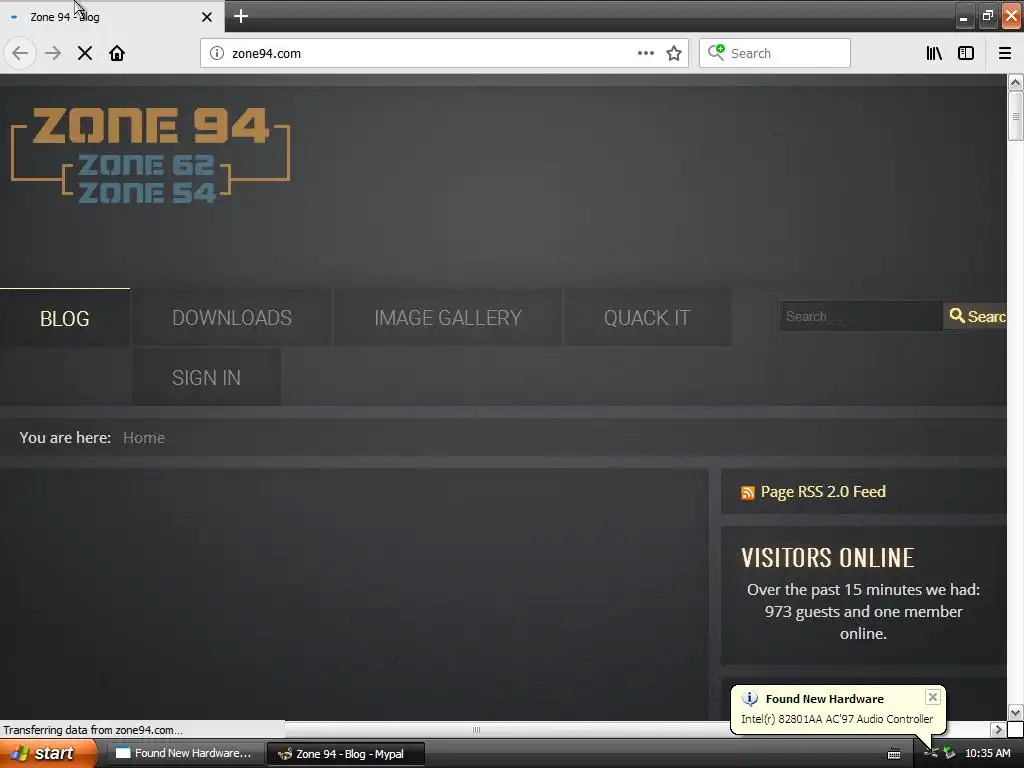Image resolution: width=1024 pixels, height=768 pixels.
Task: View site information icon in address bar
Action: [x=217, y=53]
